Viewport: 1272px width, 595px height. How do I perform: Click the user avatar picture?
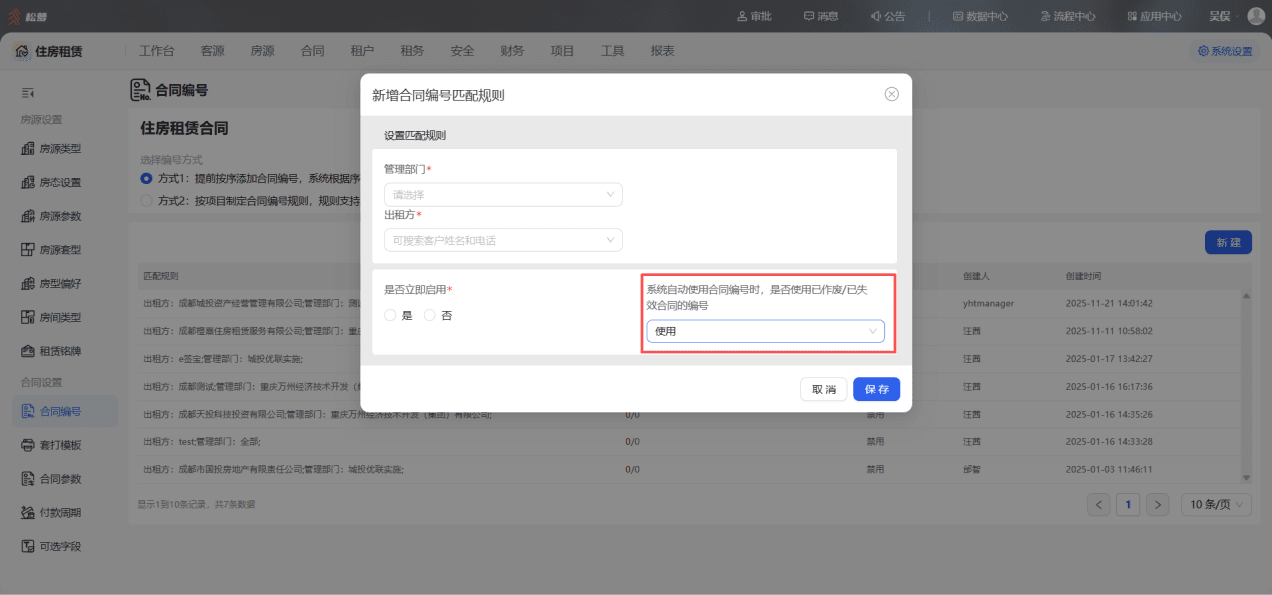tap(1256, 16)
